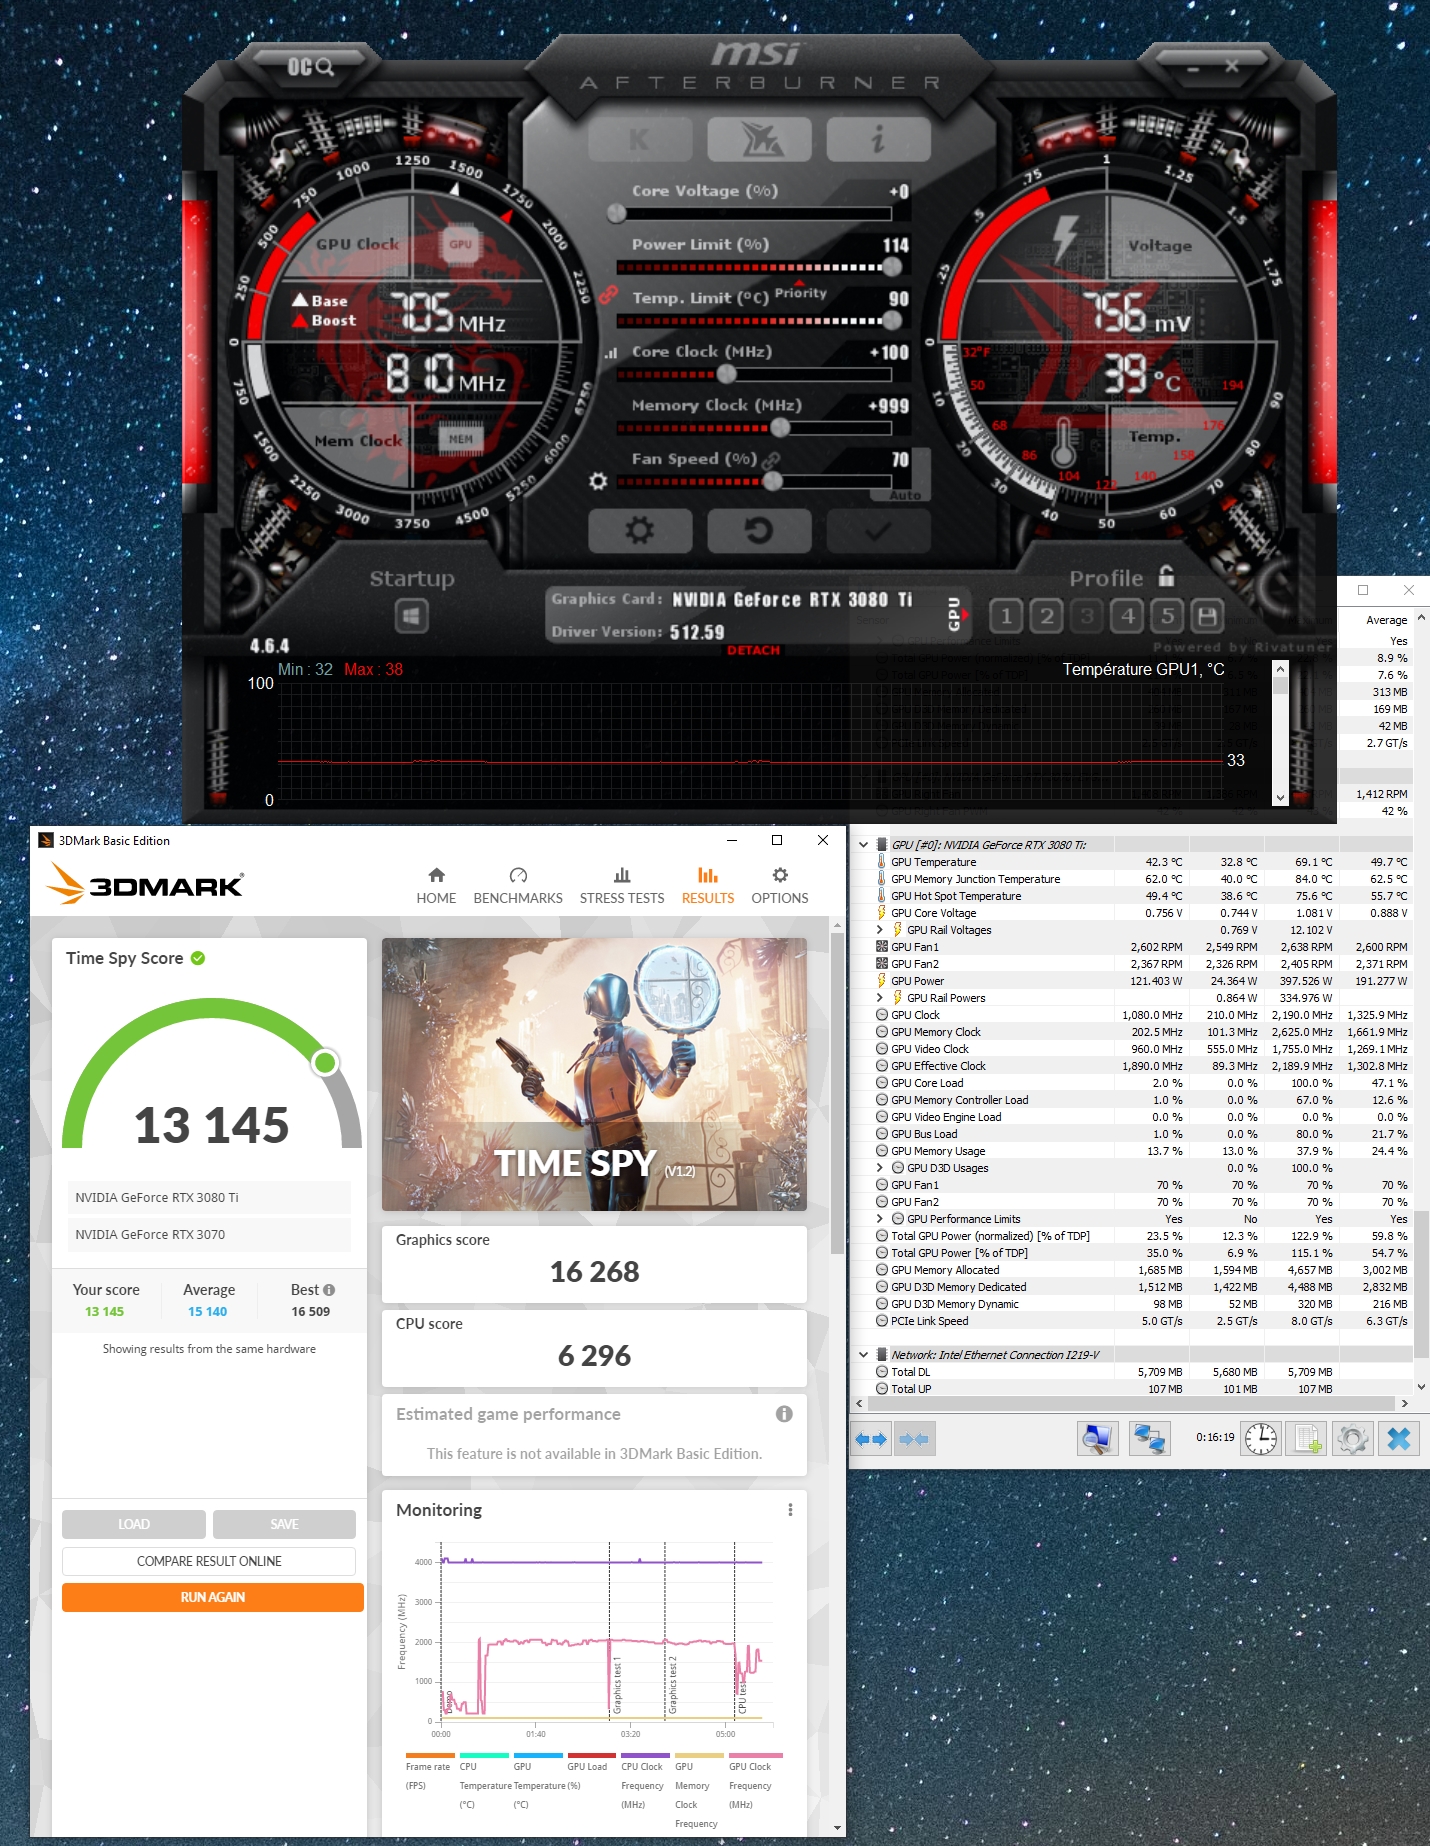Click the Core Clock slider handle

point(727,374)
